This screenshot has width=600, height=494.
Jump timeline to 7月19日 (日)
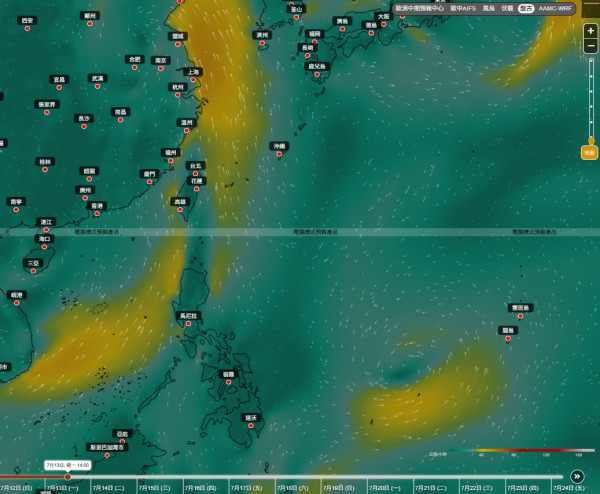click(x=339, y=488)
